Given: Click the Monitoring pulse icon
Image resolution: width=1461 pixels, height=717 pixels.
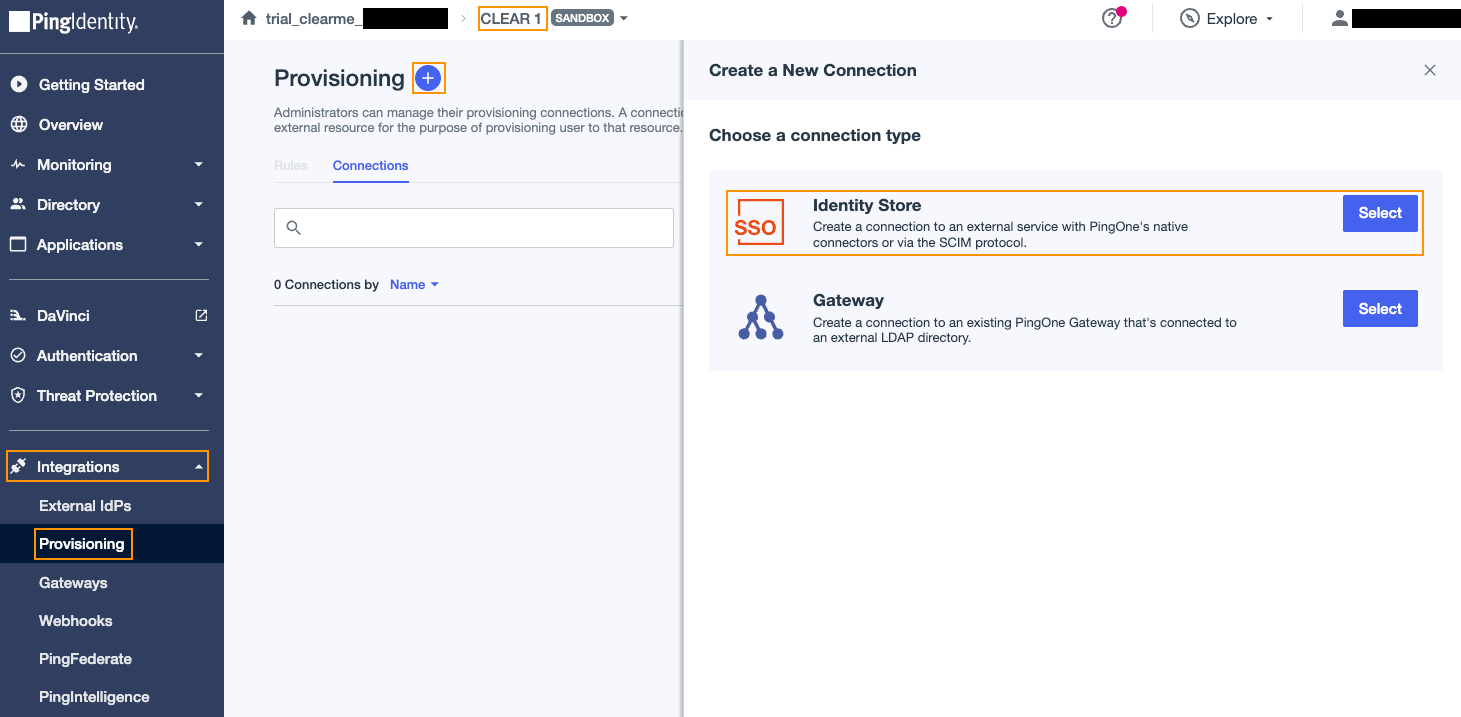Looking at the screenshot, I should (18, 165).
